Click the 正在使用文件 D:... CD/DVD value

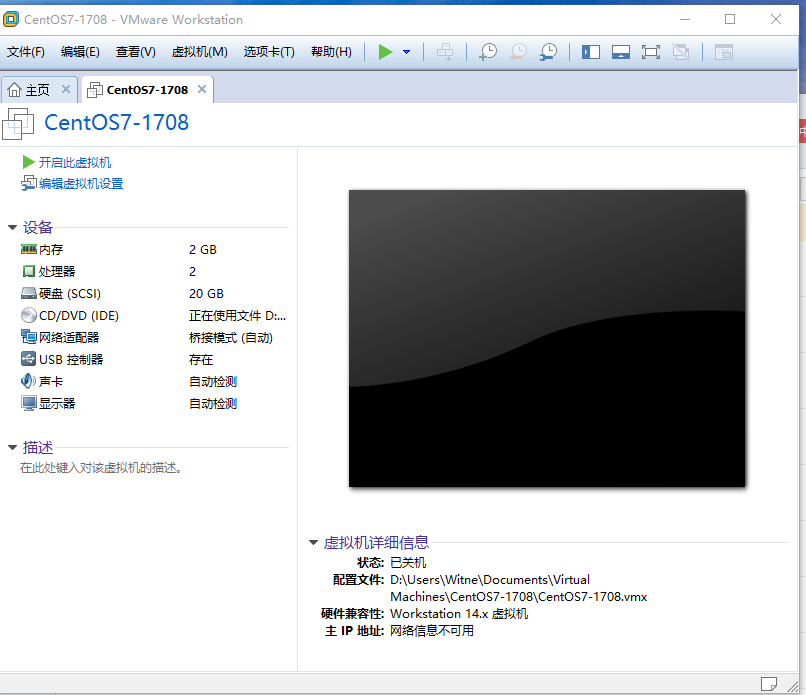pos(237,316)
